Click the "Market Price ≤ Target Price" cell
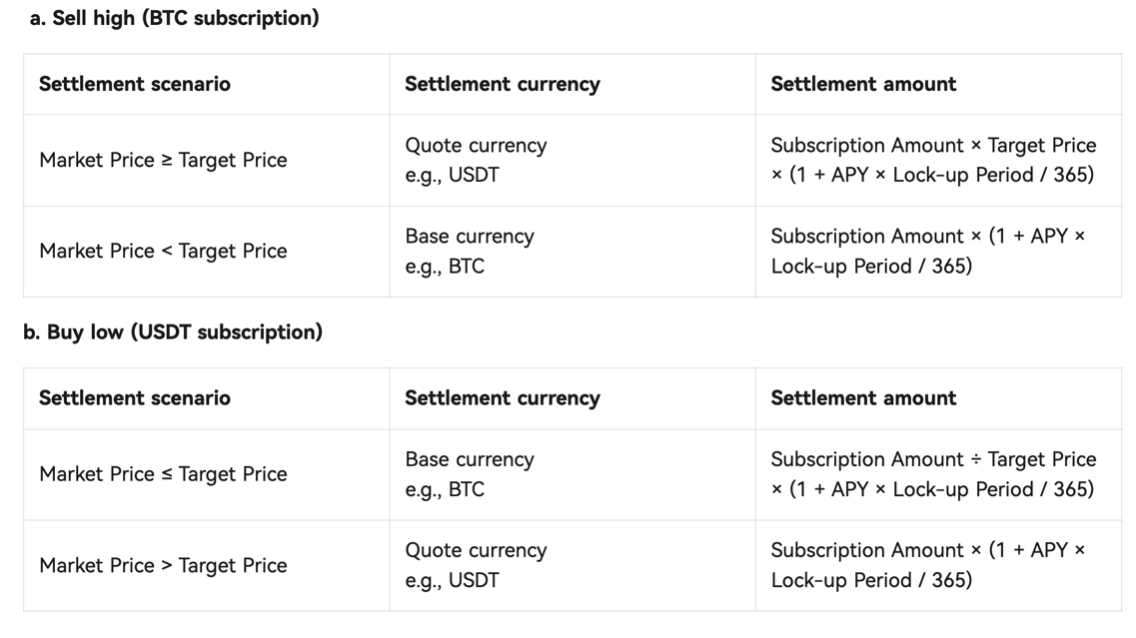1136x638 pixels. tap(163, 474)
